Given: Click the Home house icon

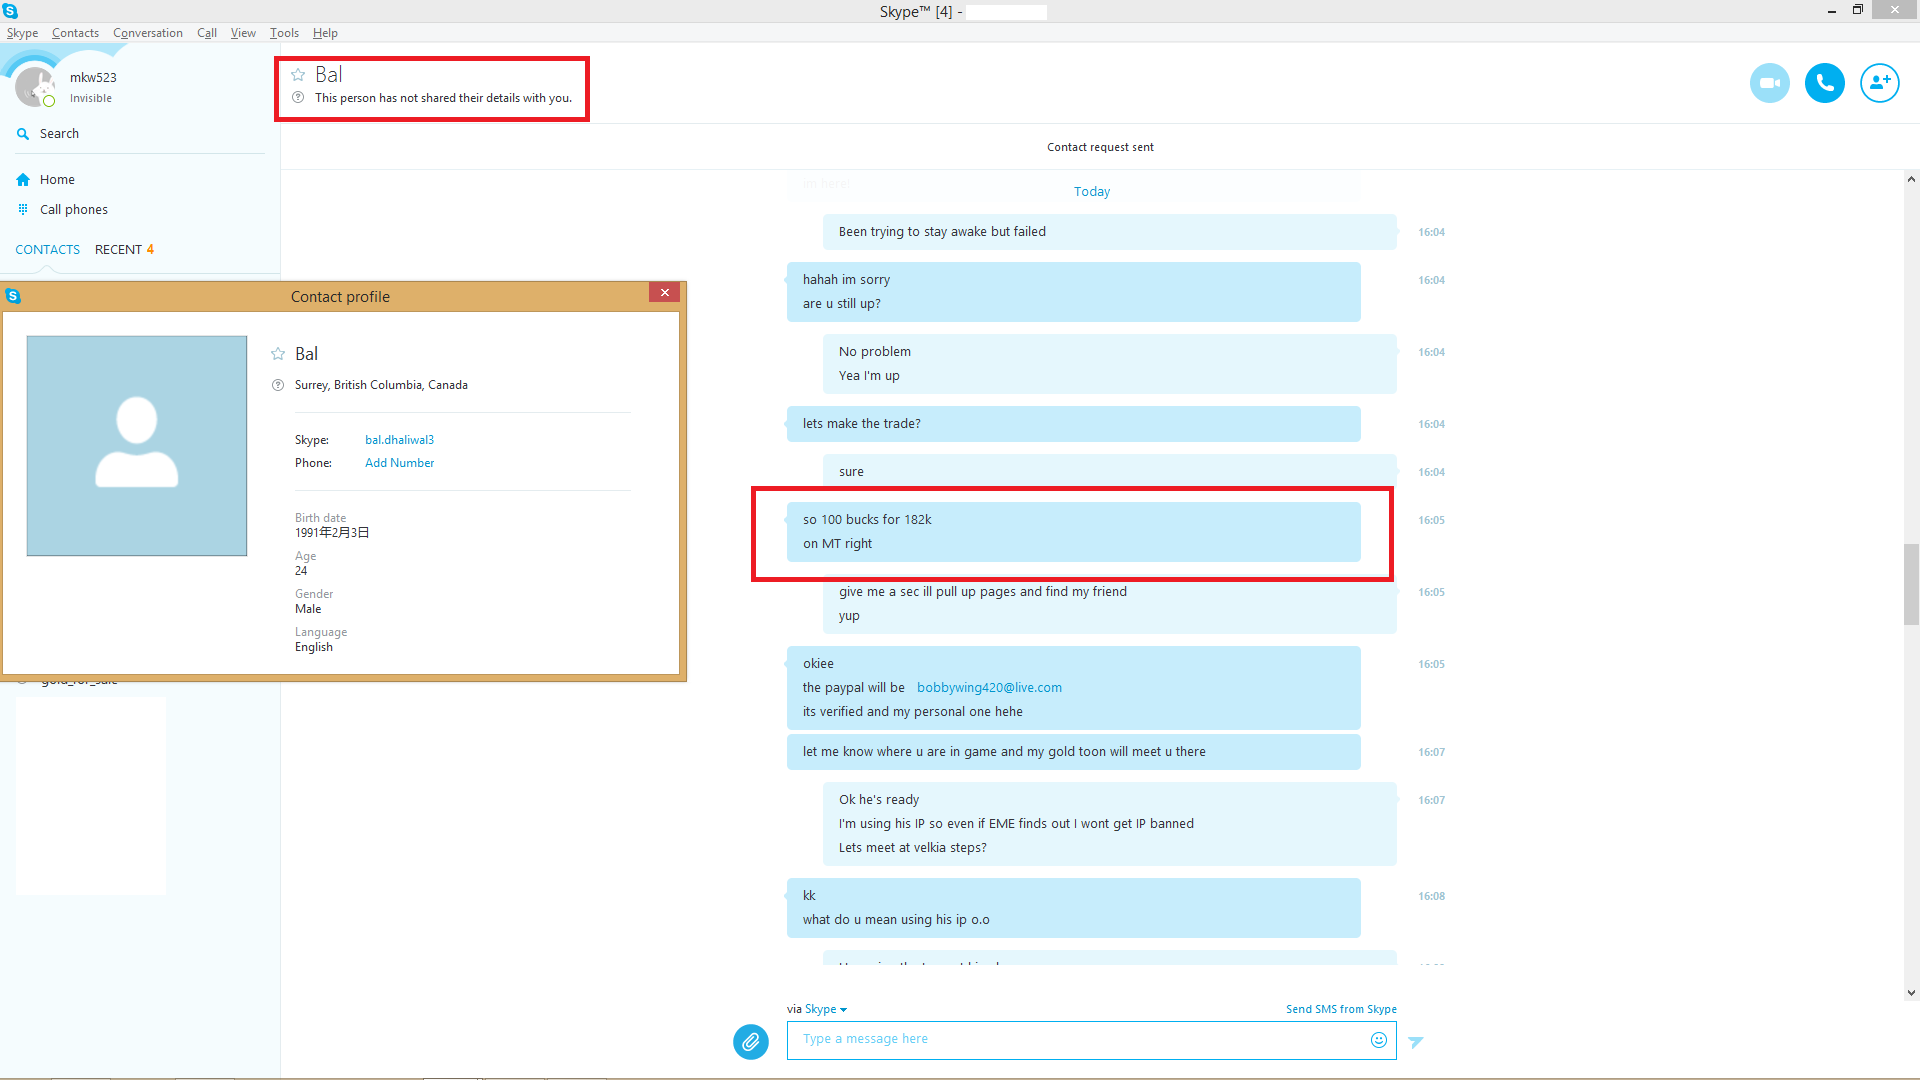Looking at the screenshot, I should point(23,180).
